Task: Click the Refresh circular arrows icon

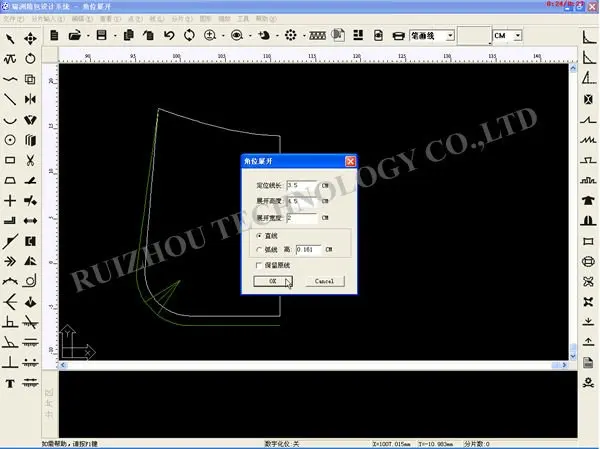Action: click(189, 36)
